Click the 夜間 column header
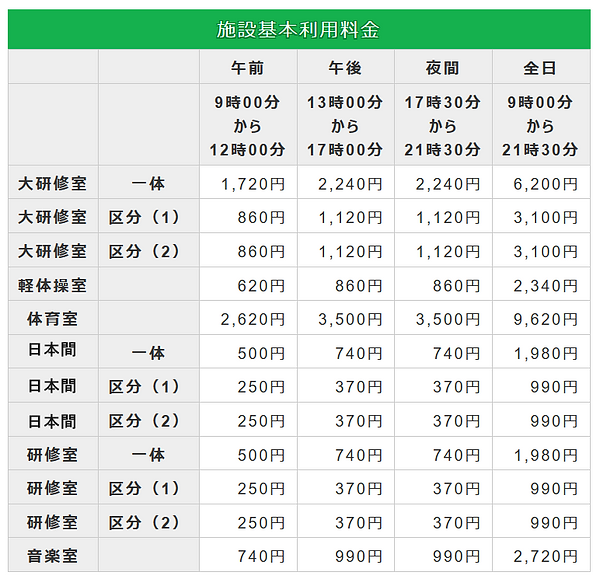The image size is (600, 579). 443,68
